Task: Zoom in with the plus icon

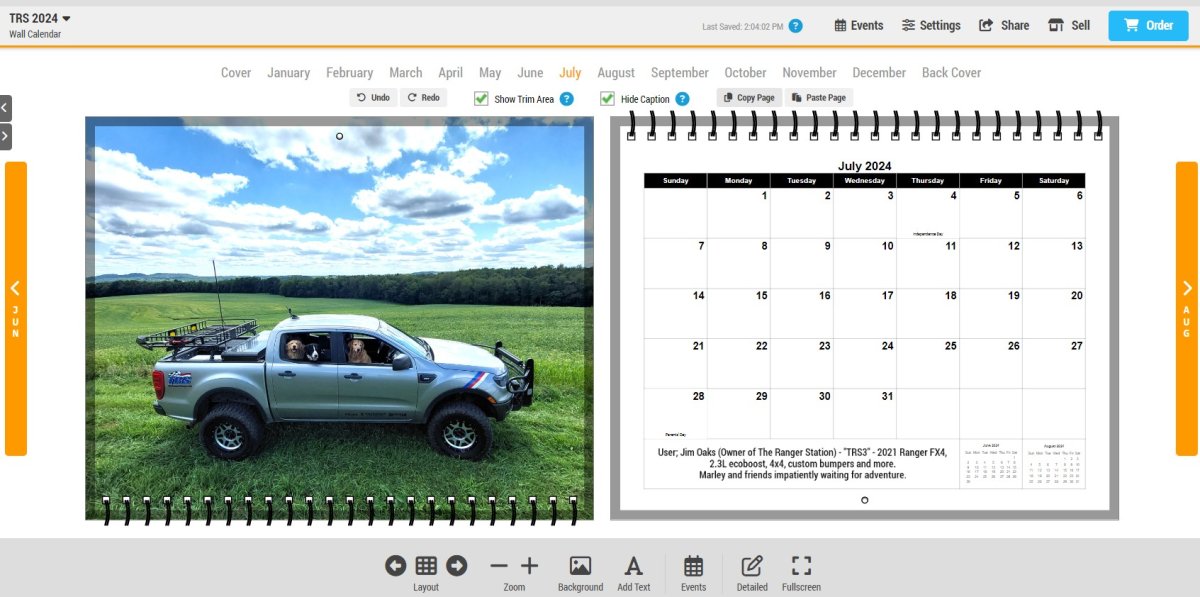Action: tap(530, 566)
